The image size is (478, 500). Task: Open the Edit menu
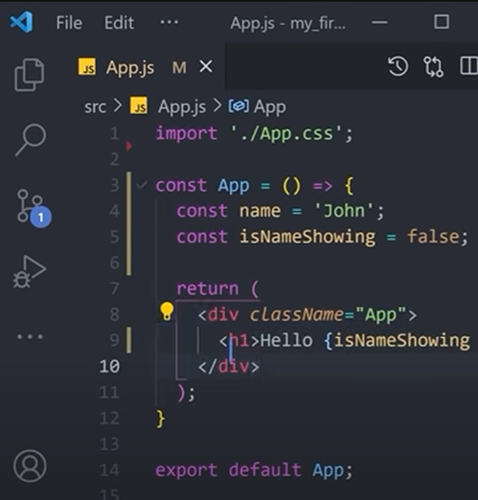click(x=119, y=23)
